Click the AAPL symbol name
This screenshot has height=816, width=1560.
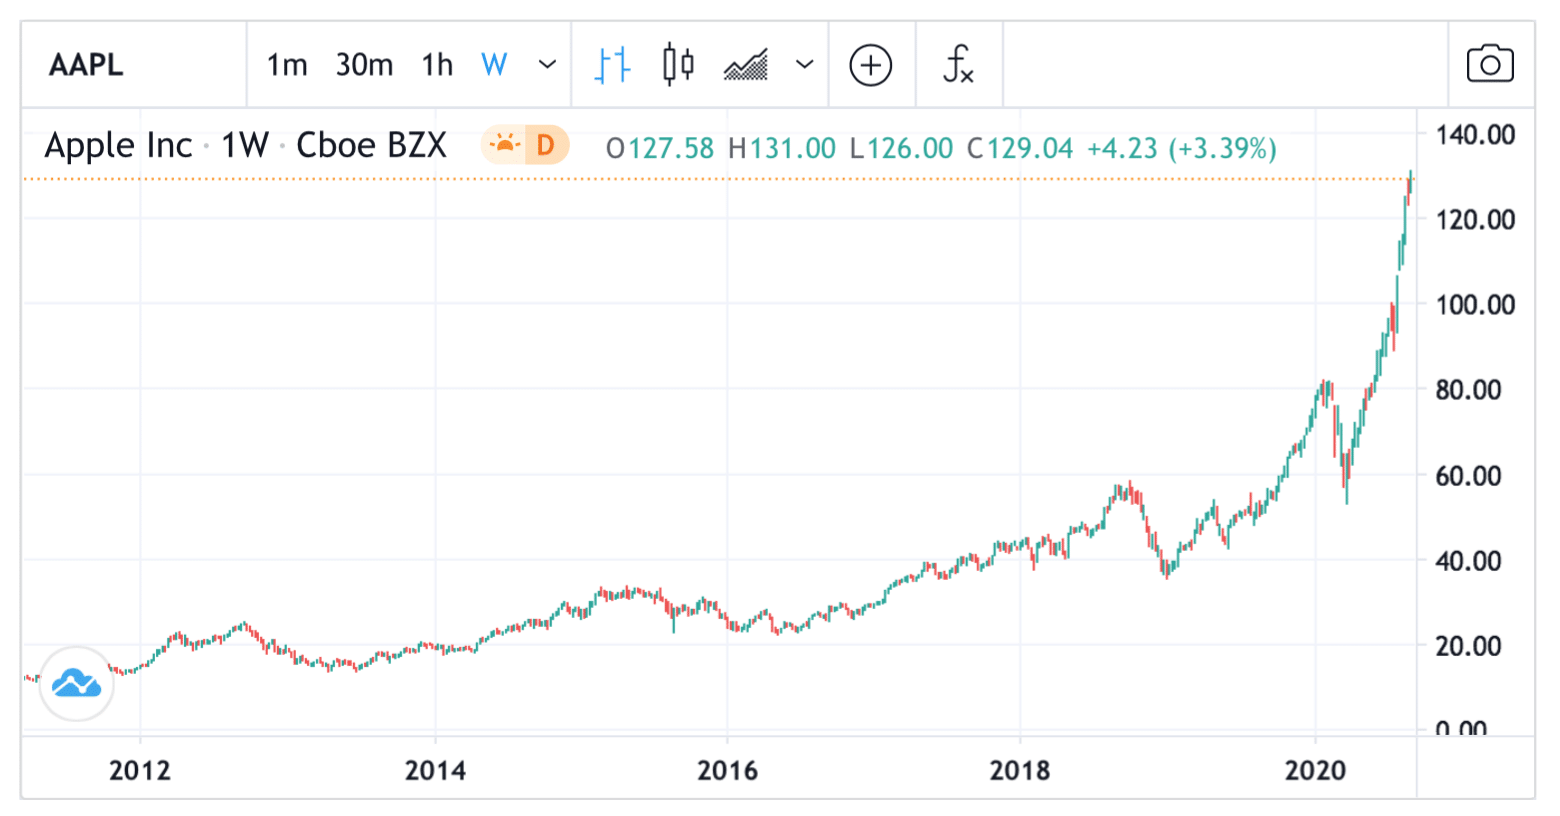tap(86, 64)
